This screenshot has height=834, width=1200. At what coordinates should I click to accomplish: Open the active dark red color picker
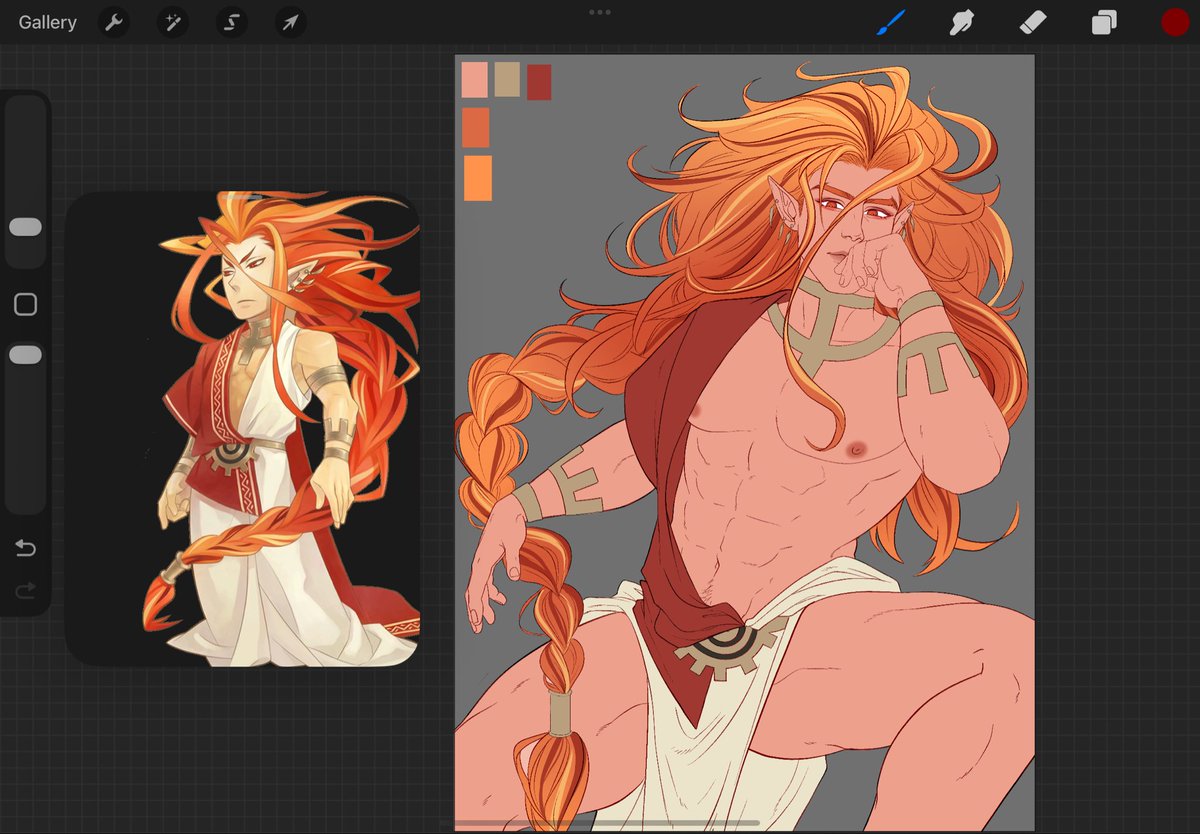click(x=1175, y=22)
